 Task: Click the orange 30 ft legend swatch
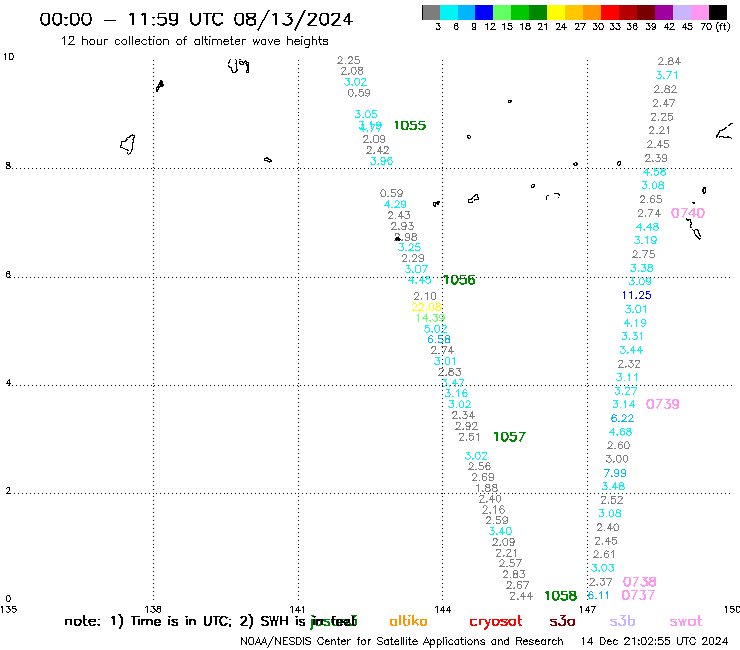(x=592, y=12)
